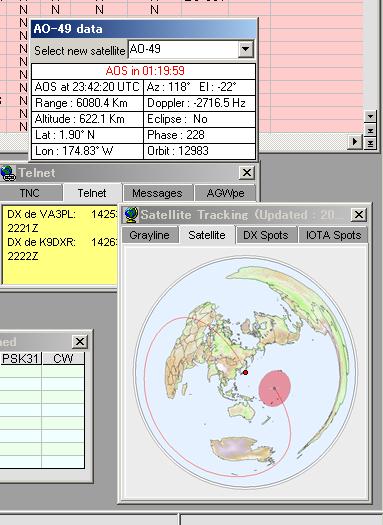Switch to the AGWpe tab
Viewport: 383px width, 525px height.
pyautogui.click(x=225, y=193)
